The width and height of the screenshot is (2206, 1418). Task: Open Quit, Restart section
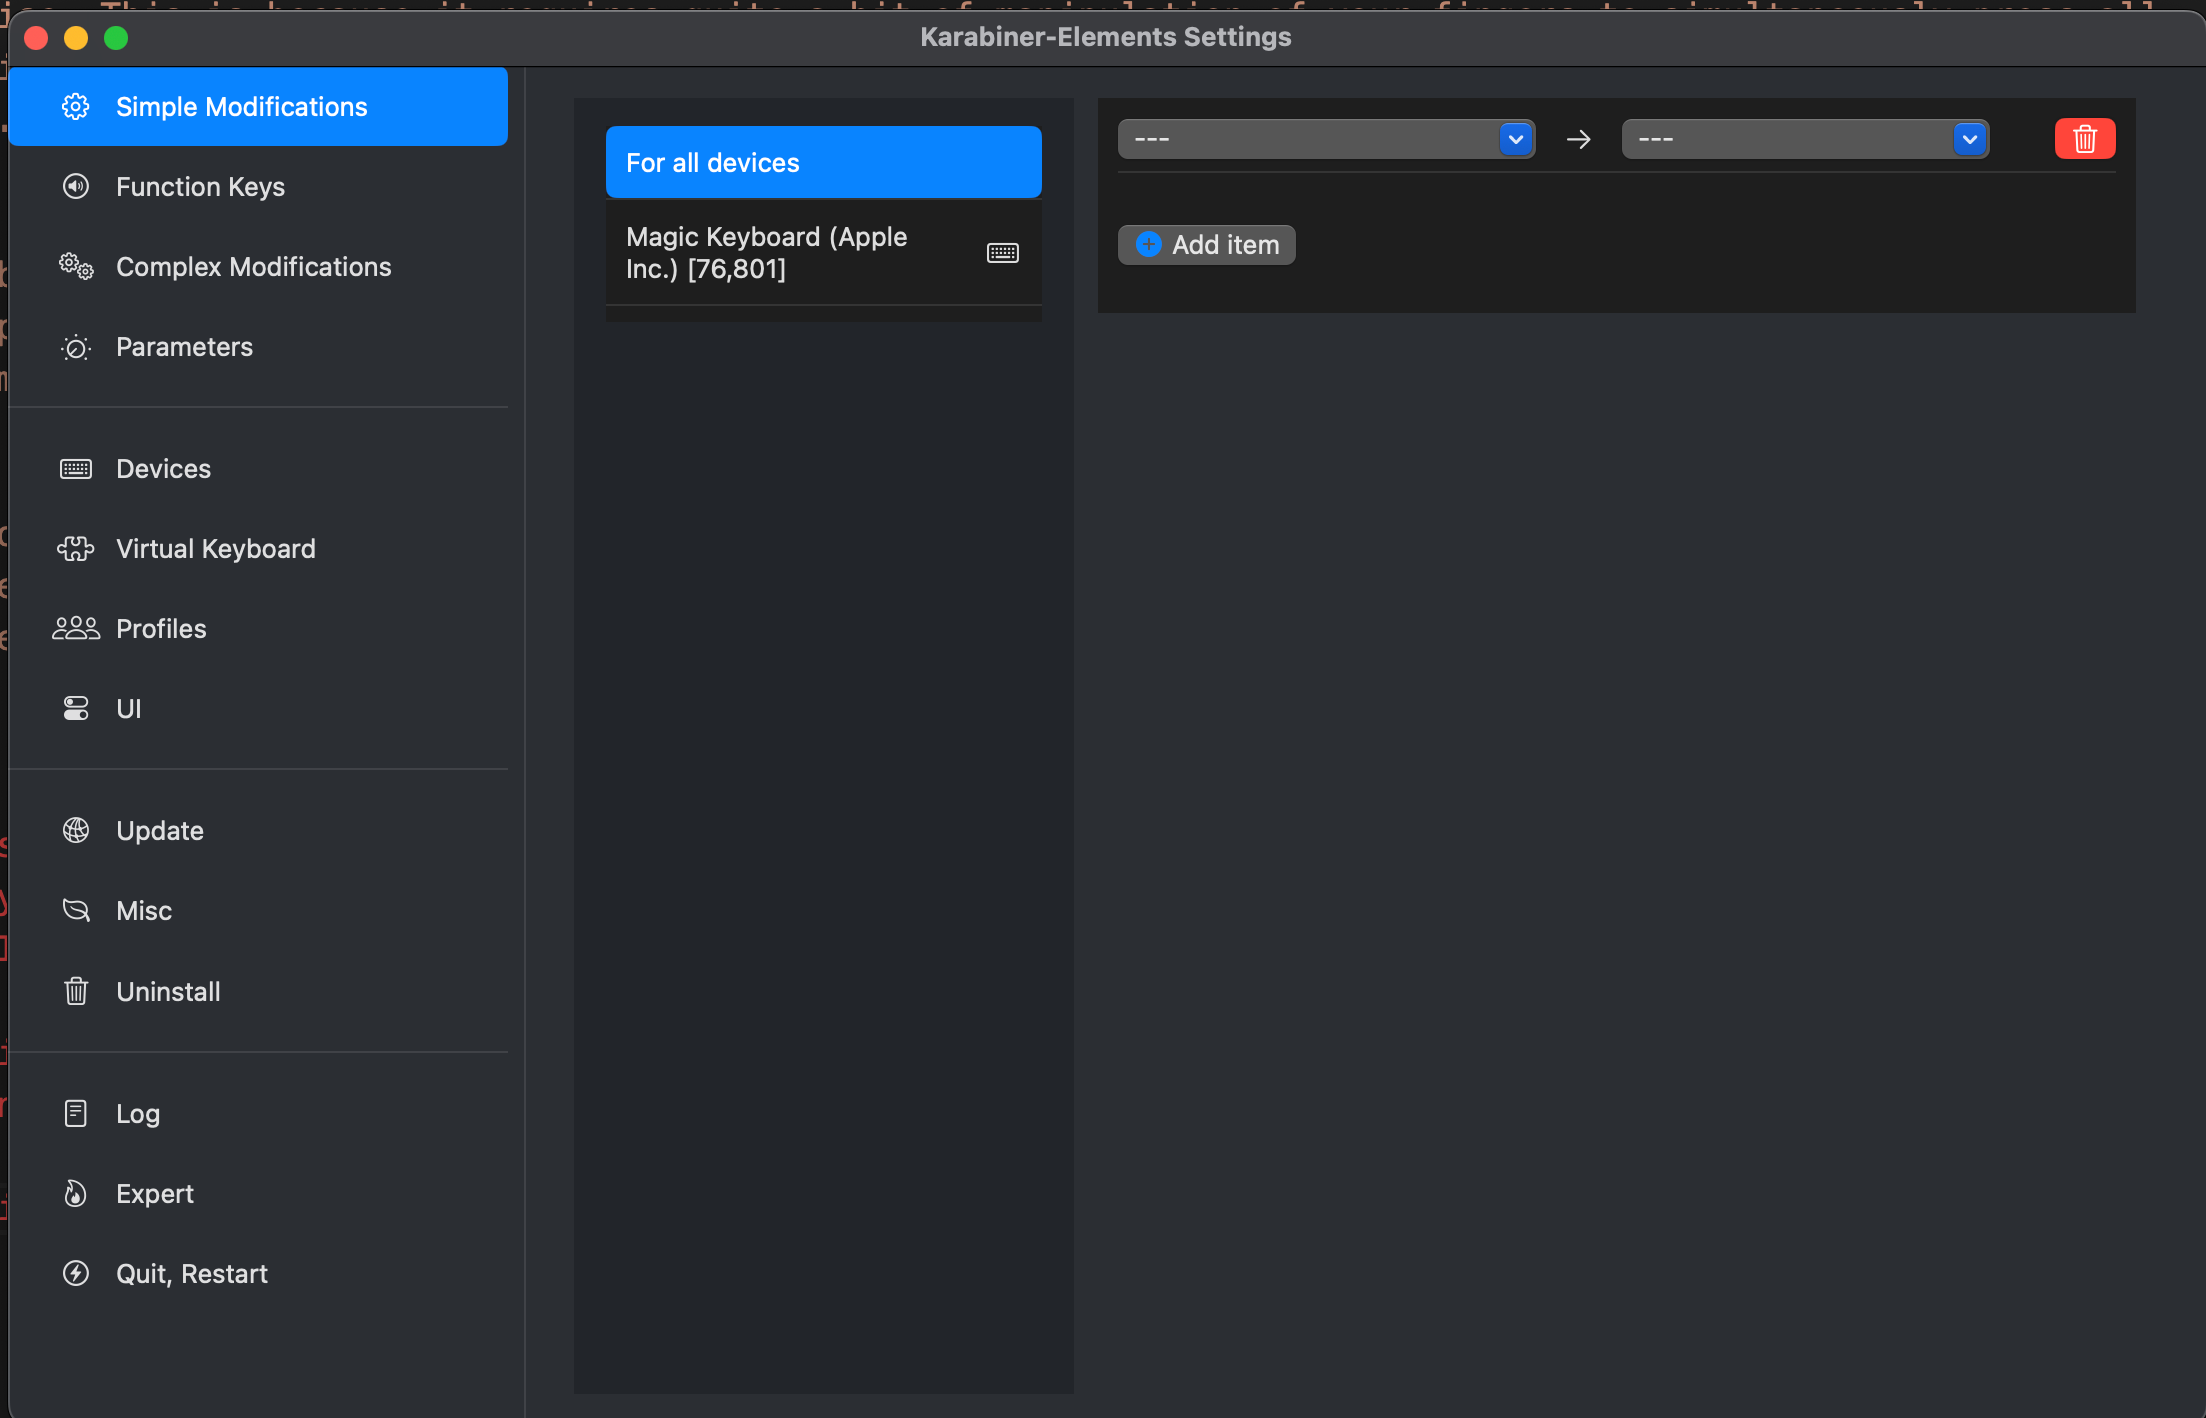point(258,1274)
